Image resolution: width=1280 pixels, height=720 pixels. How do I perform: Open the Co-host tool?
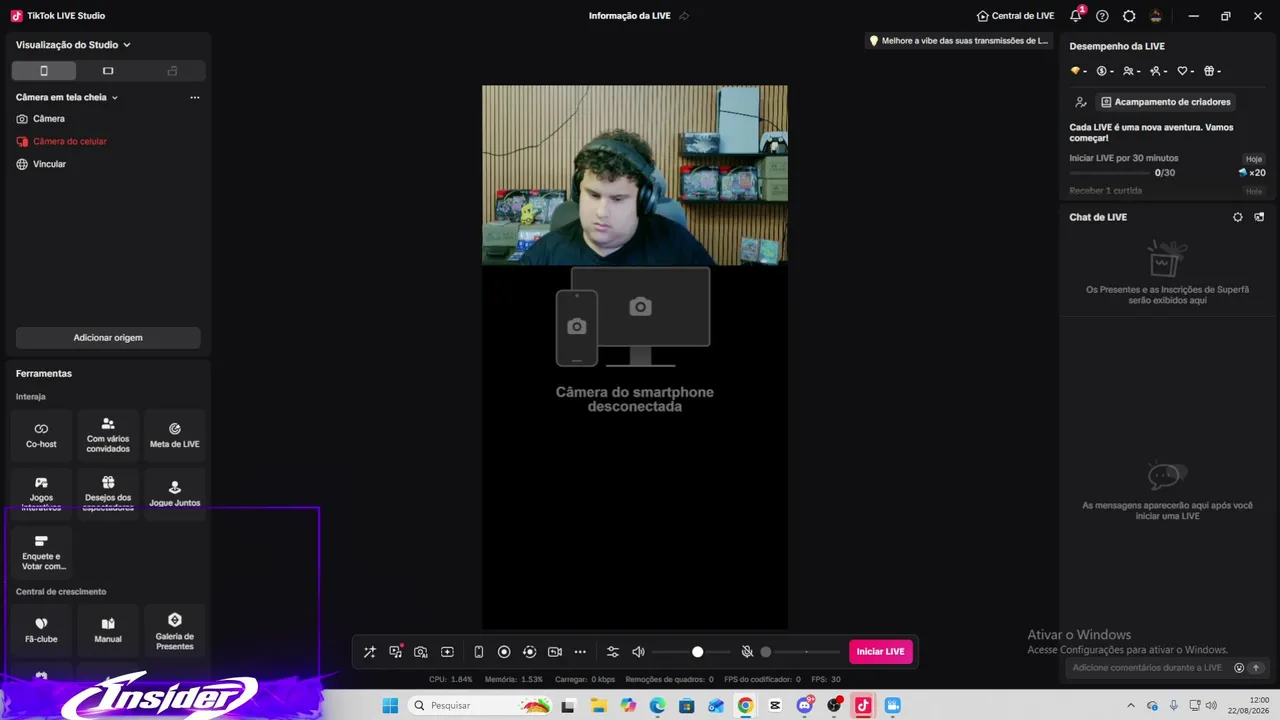[x=41, y=435]
